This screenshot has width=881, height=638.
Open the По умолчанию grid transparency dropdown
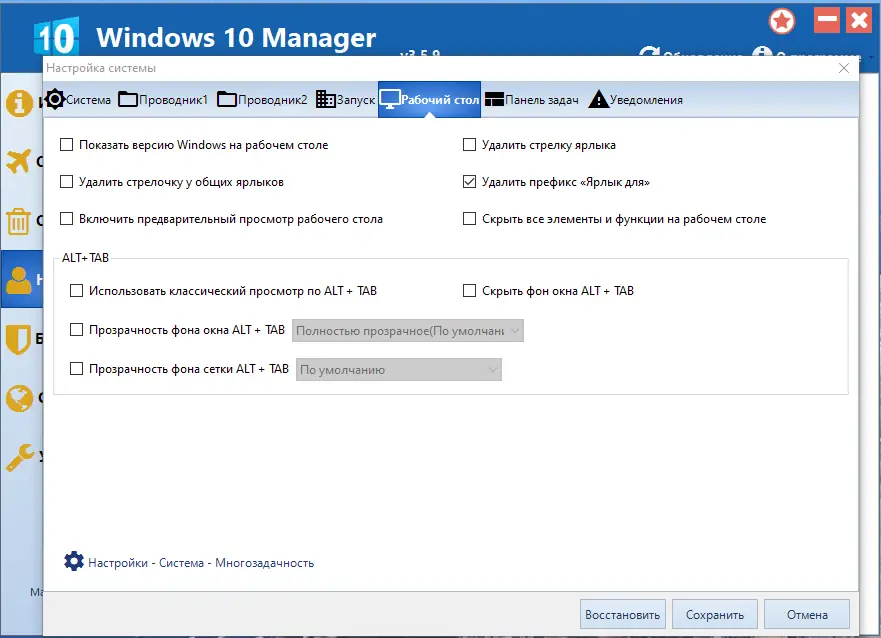(x=399, y=370)
